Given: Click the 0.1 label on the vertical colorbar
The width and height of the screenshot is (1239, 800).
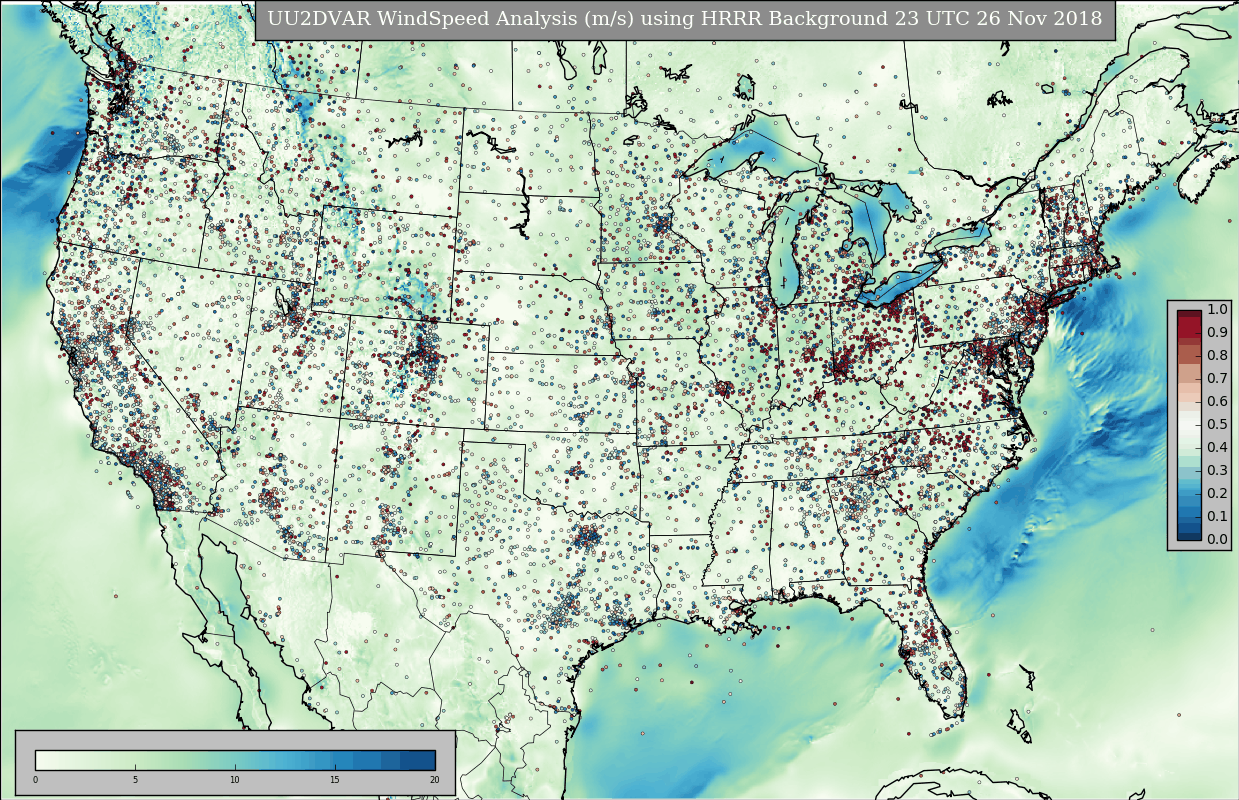Looking at the screenshot, I should point(1217,517).
